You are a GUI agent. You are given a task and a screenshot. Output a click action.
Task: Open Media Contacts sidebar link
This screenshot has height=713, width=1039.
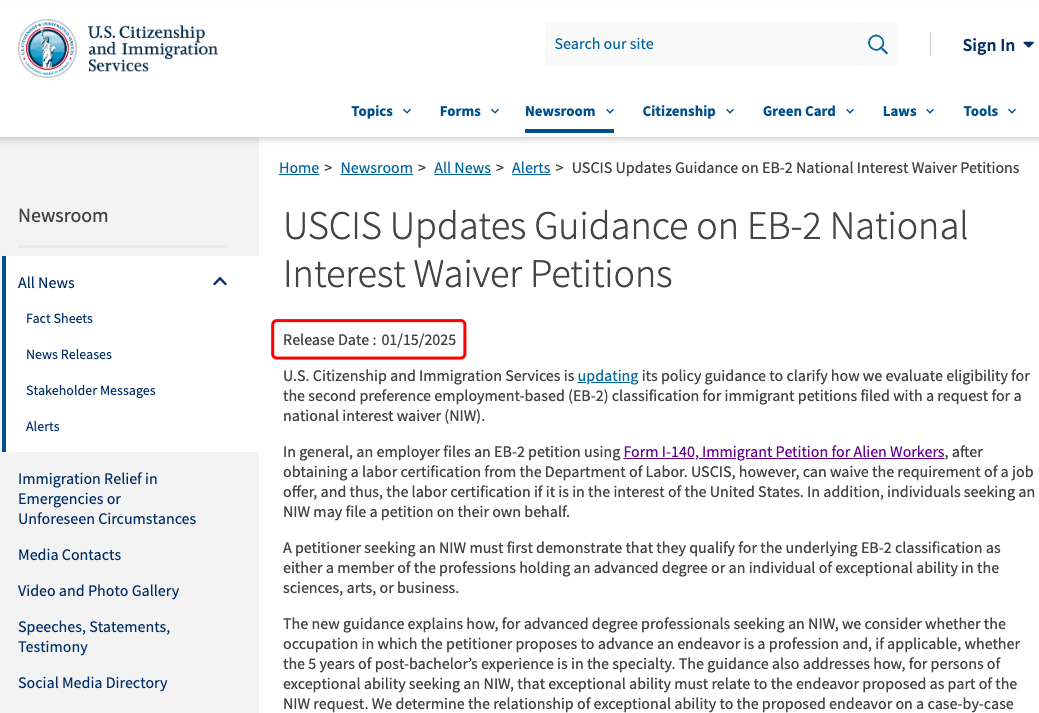pyautogui.click(x=70, y=555)
